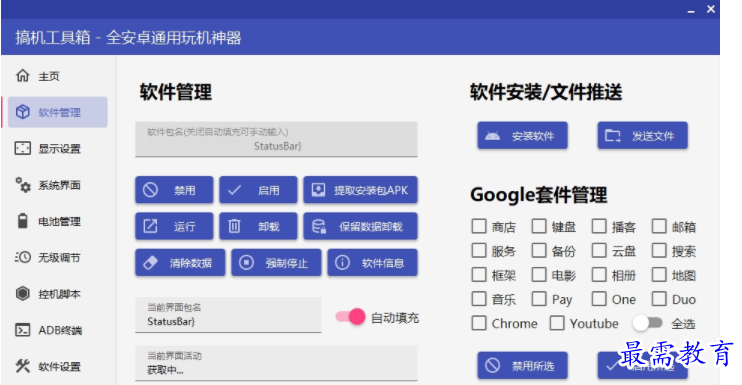Click 软件信息 app info button
The height and width of the screenshot is (385, 742).
(x=372, y=262)
